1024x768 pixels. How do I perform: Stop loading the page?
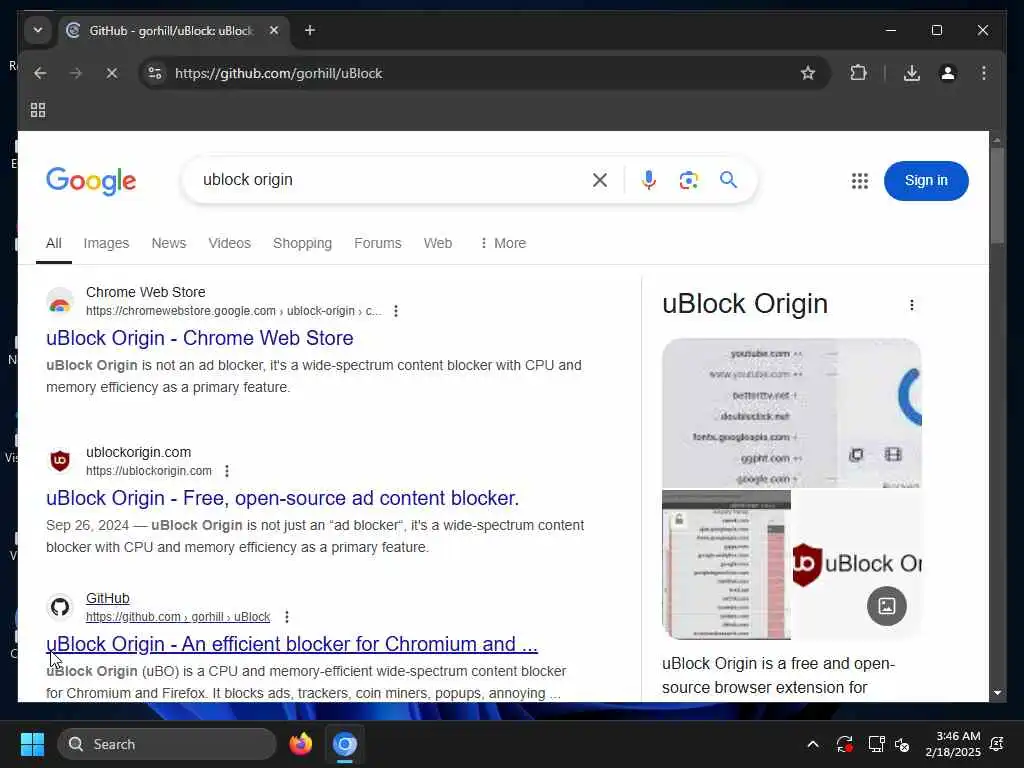112,73
